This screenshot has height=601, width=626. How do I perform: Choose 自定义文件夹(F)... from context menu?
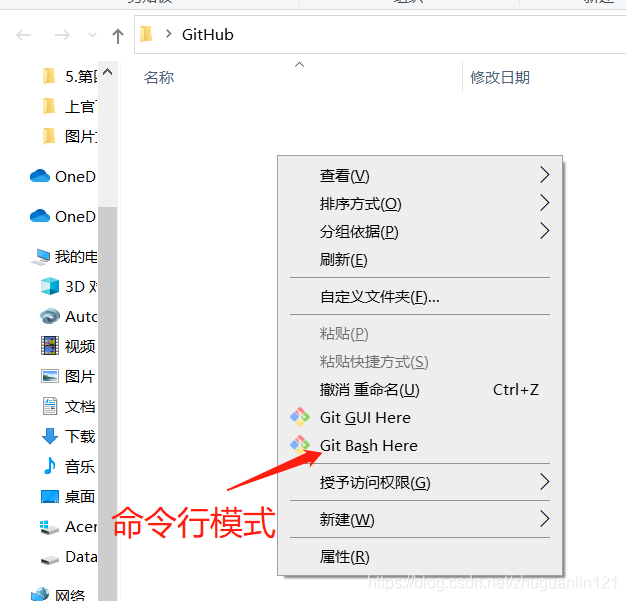(420, 296)
